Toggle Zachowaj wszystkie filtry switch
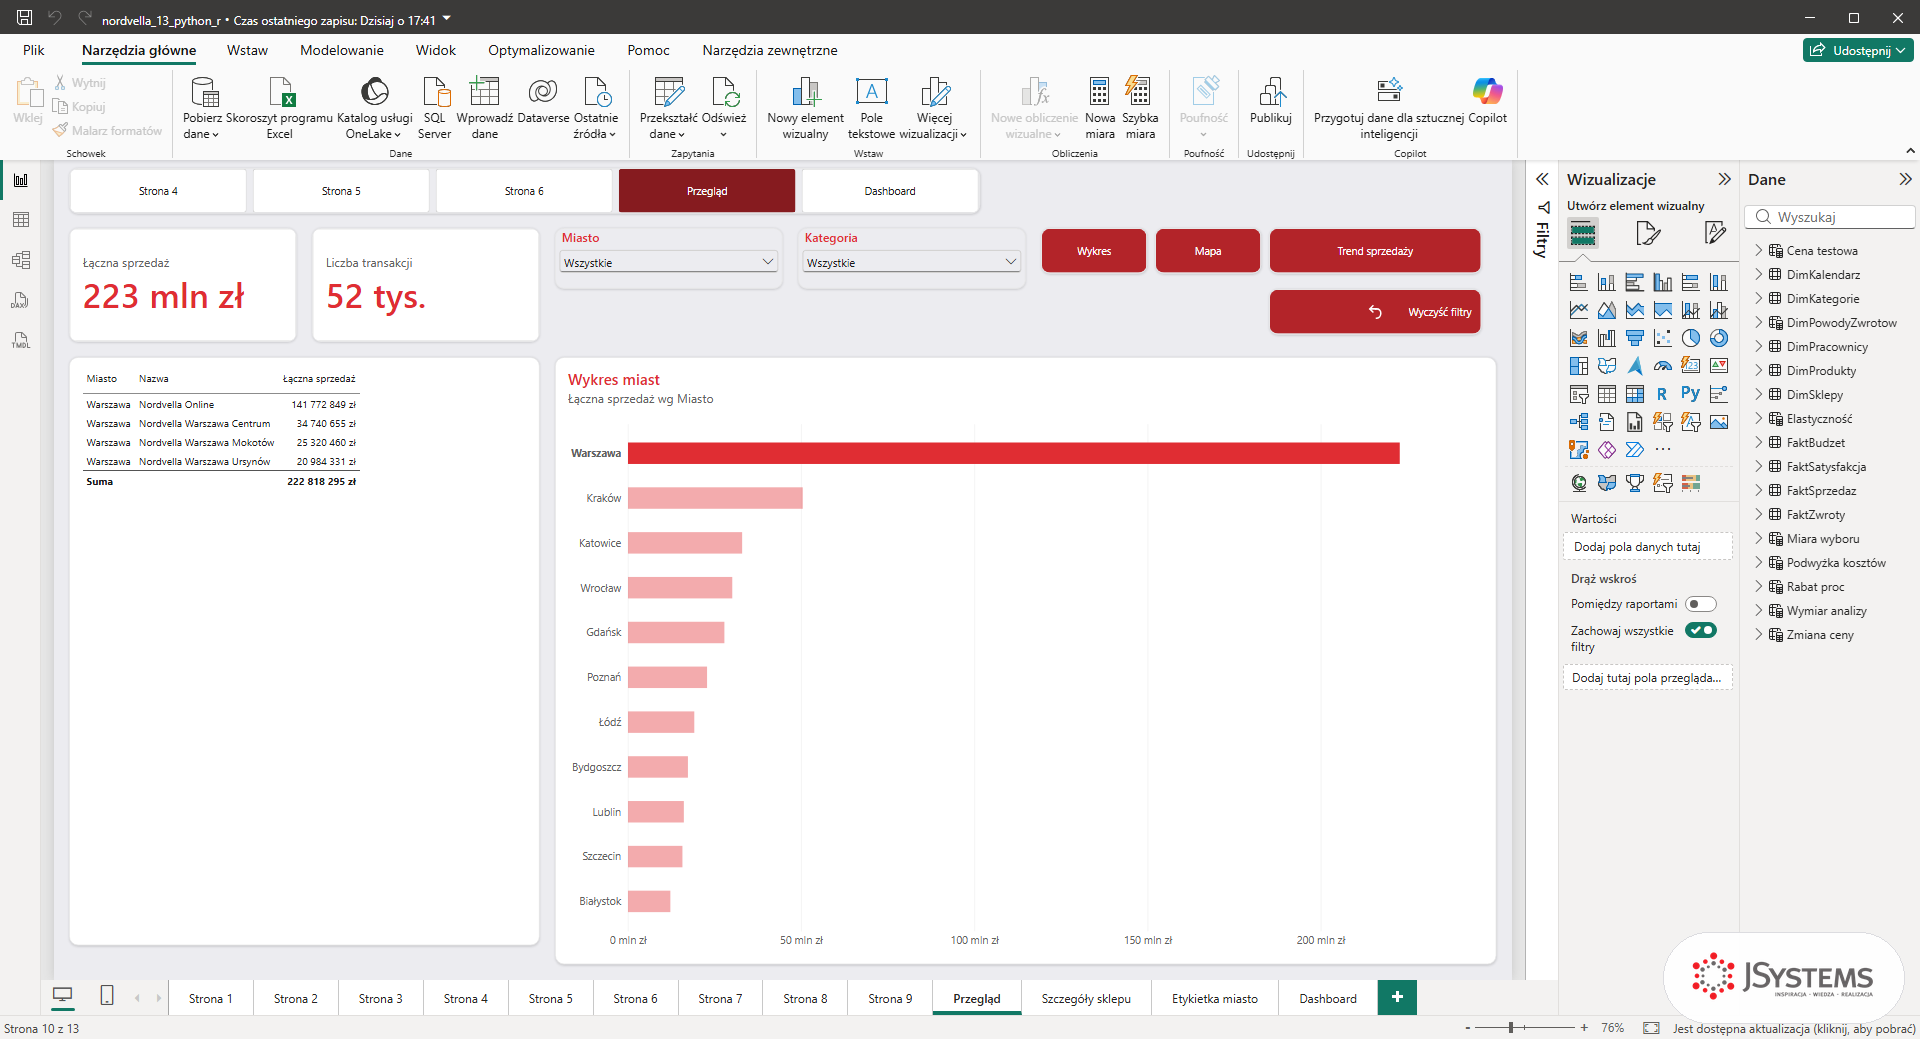 pos(1700,630)
